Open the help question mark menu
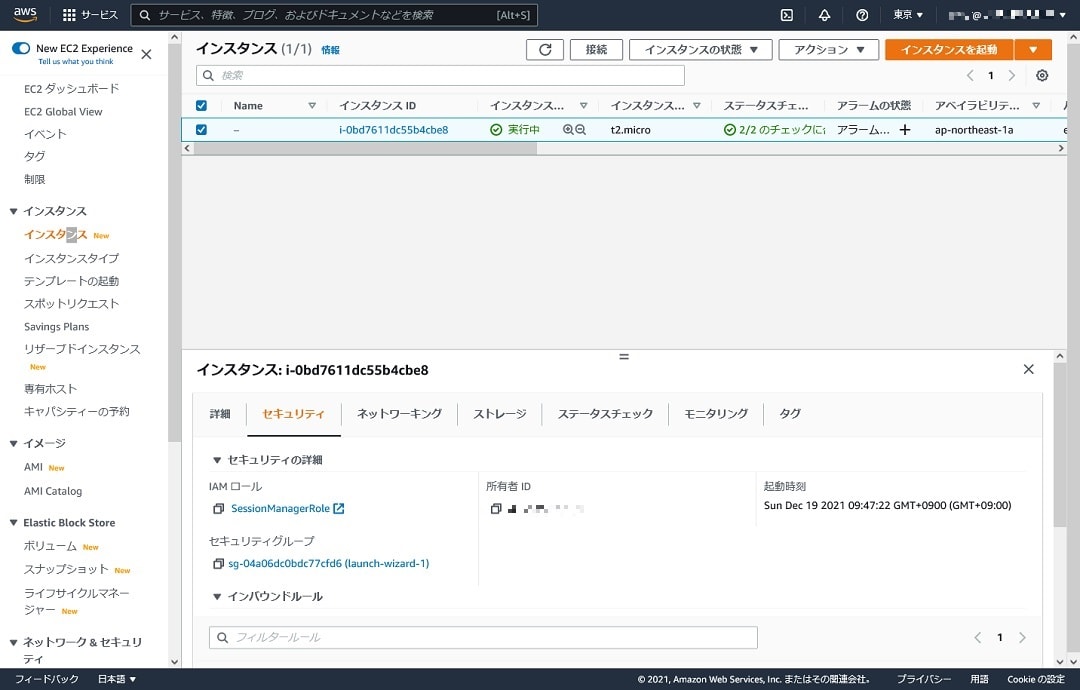The image size is (1080, 690). (x=862, y=14)
